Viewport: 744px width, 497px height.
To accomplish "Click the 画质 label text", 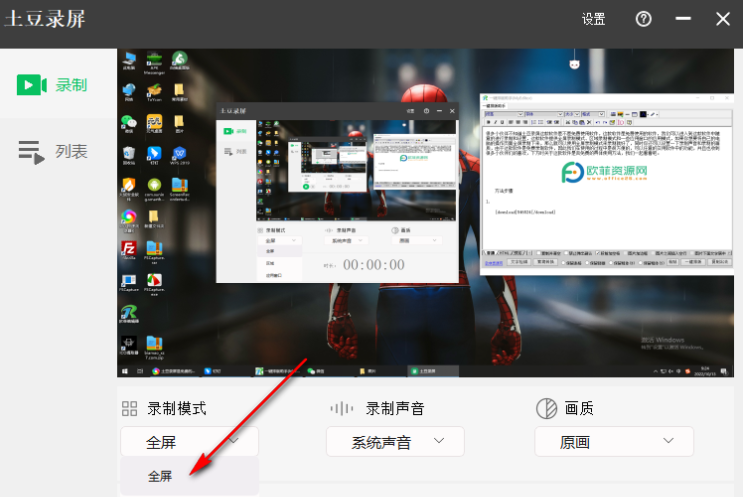I will [582, 409].
